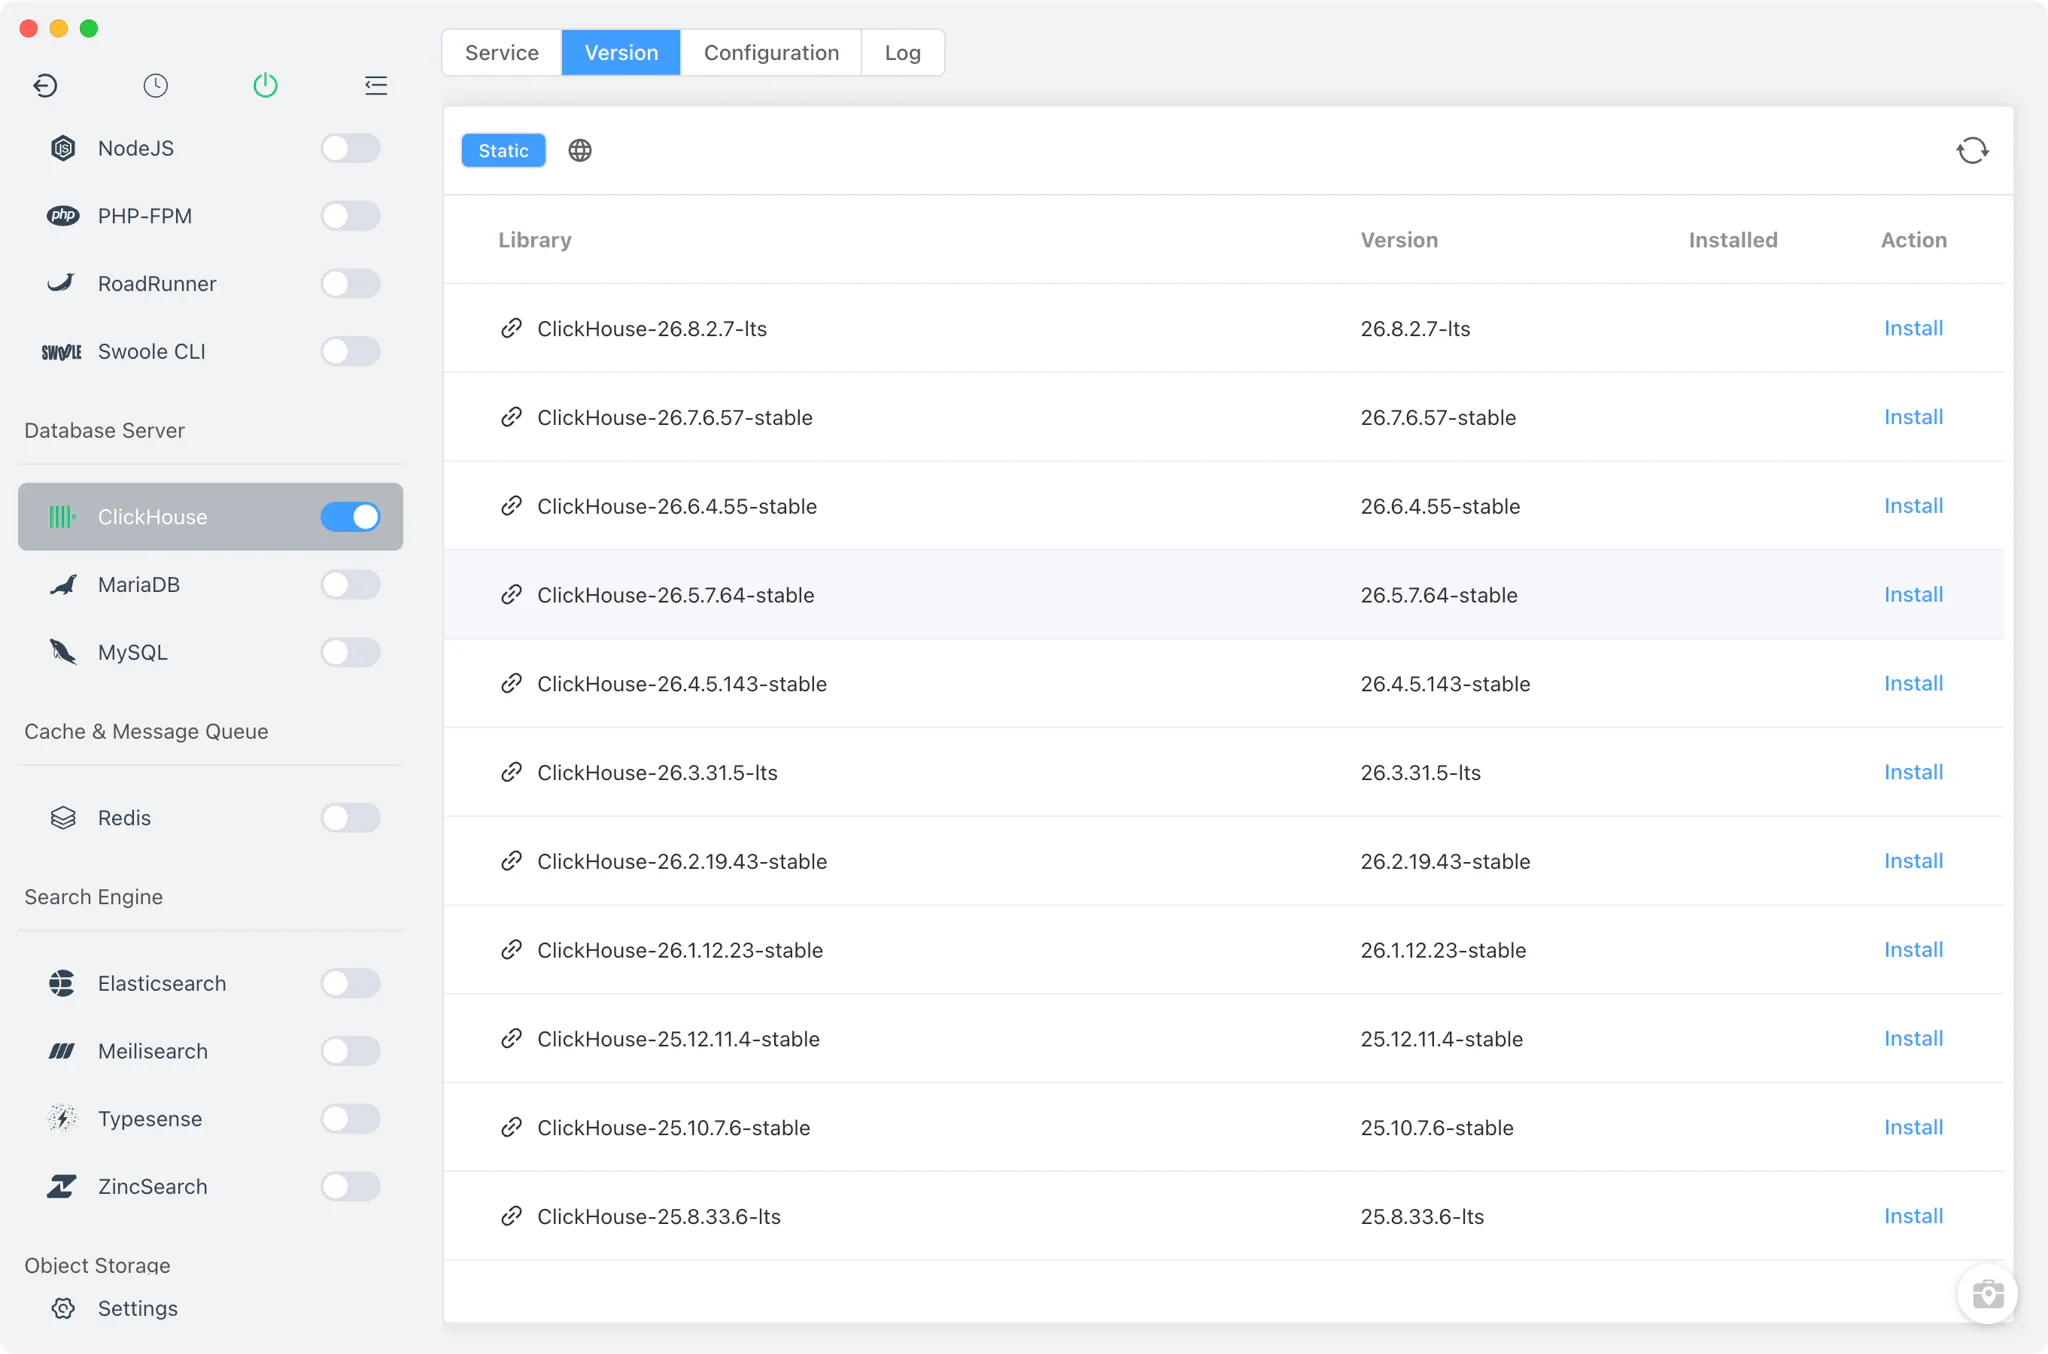
Task: Enable the RoadRunner toggle
Action: coord(350,283)
